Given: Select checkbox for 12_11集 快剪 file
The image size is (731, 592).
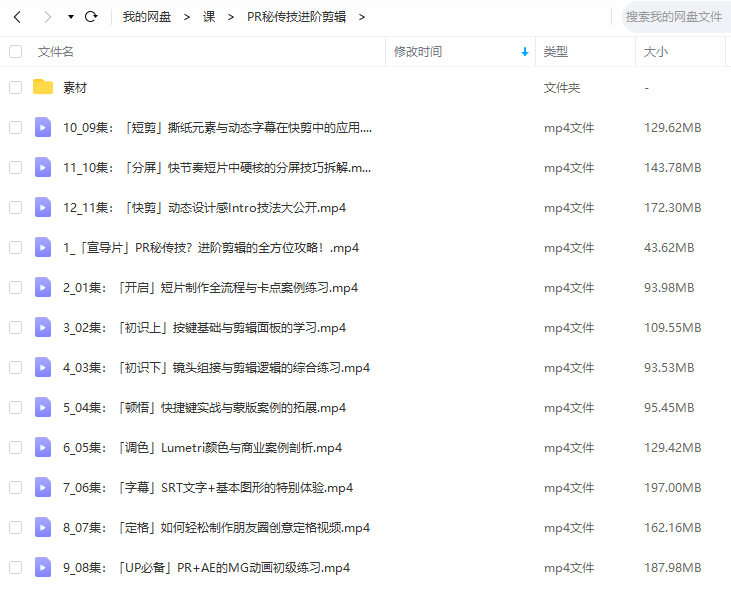Looking at the screenshot, I should [x=15, y=207].
